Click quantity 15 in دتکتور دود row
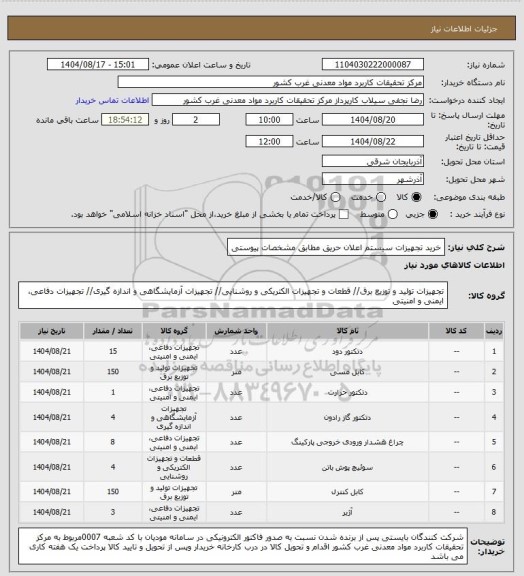The image size is (524, 576). coord(113,352)
